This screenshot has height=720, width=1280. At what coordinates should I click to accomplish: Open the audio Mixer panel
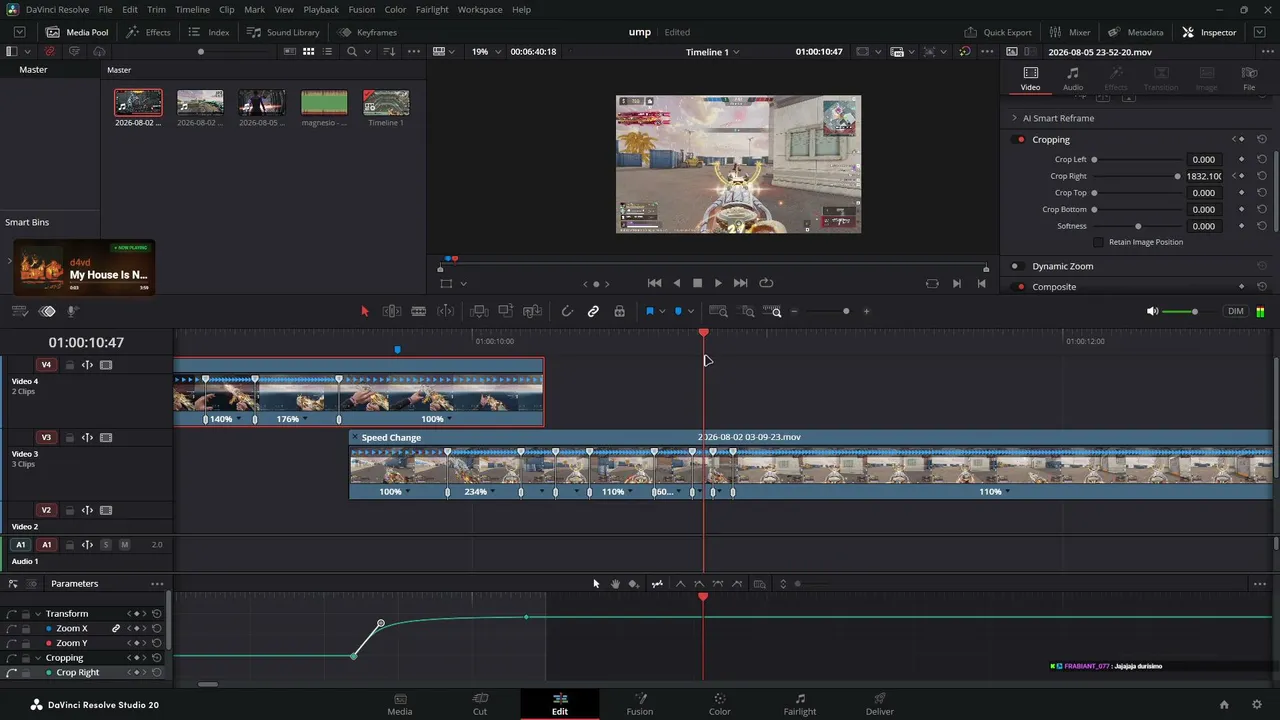1069,32
